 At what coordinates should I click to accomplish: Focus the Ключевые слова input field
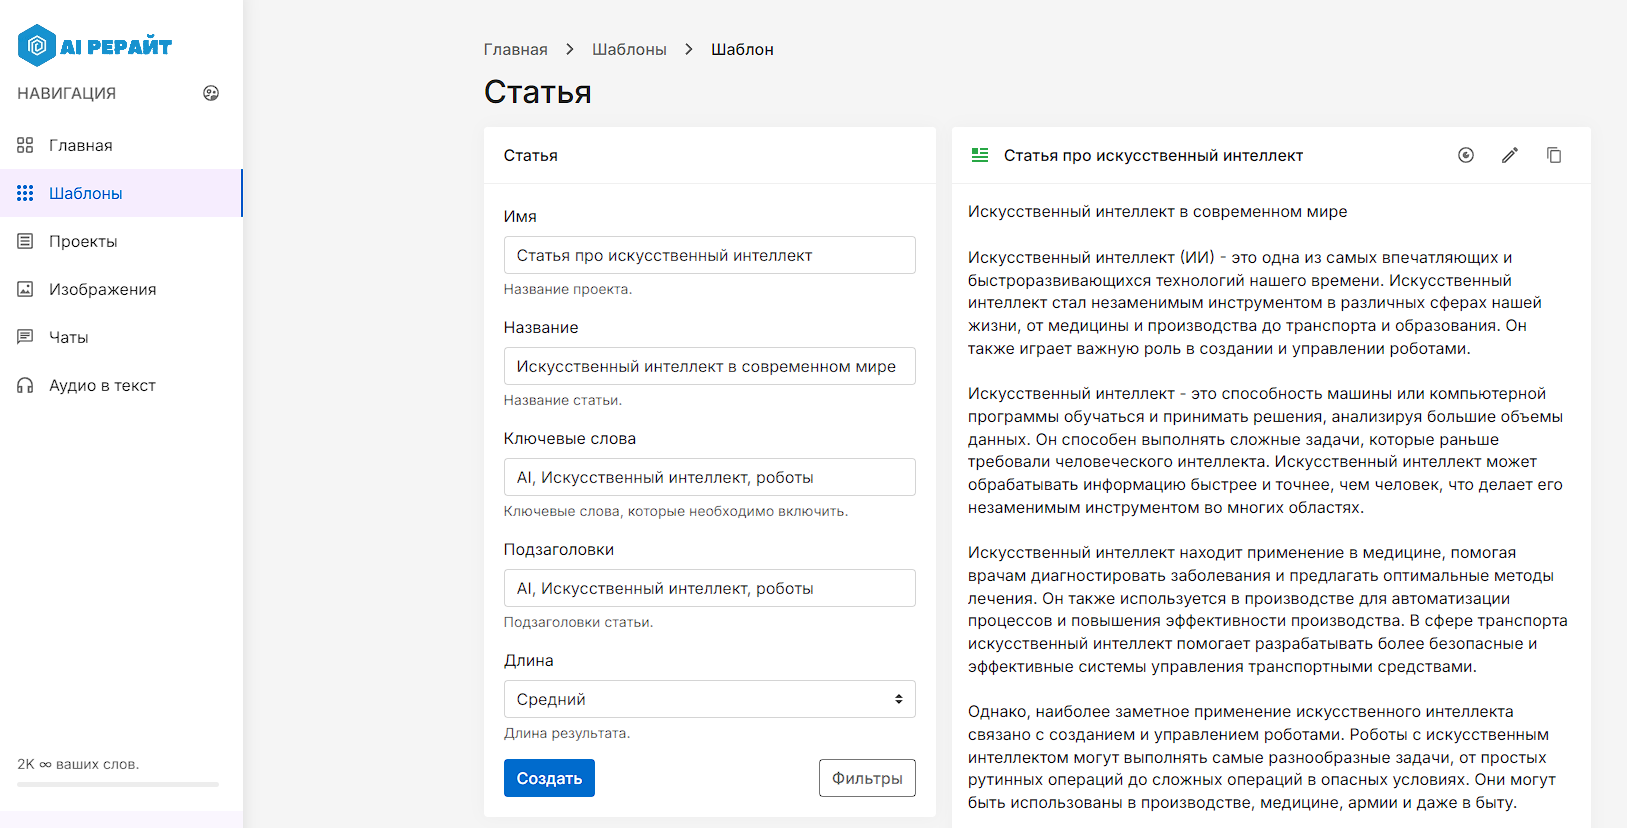[x=710, y=477]
